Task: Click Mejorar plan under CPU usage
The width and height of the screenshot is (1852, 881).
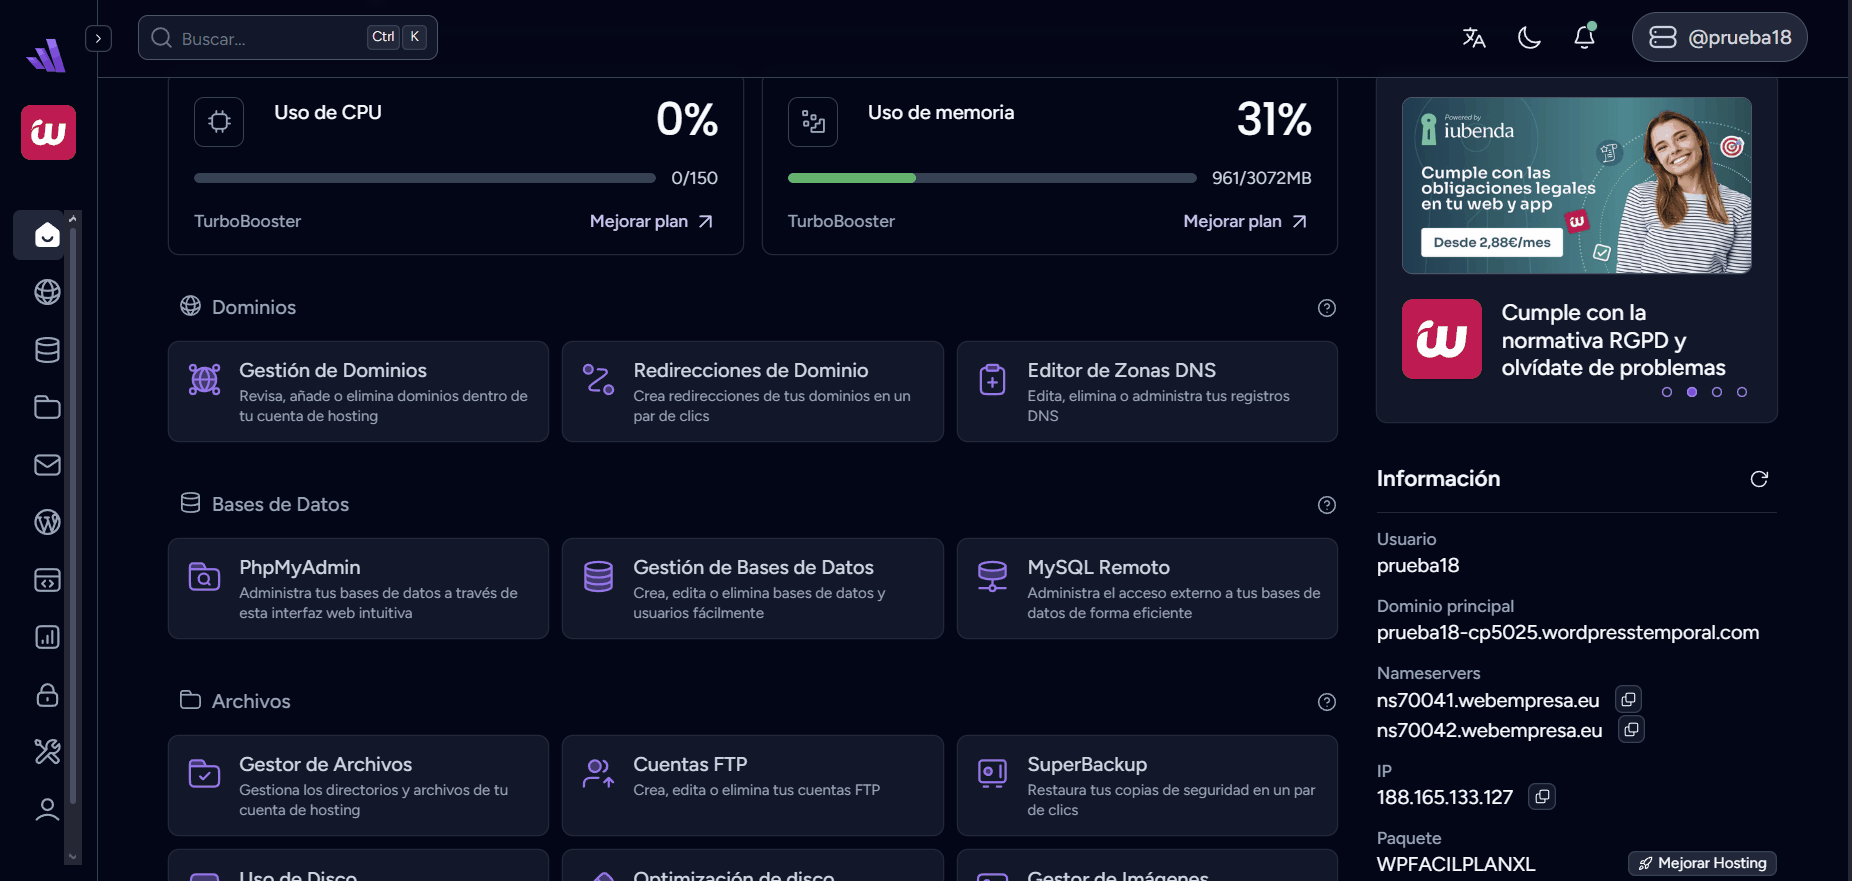Action: (650, 221)
